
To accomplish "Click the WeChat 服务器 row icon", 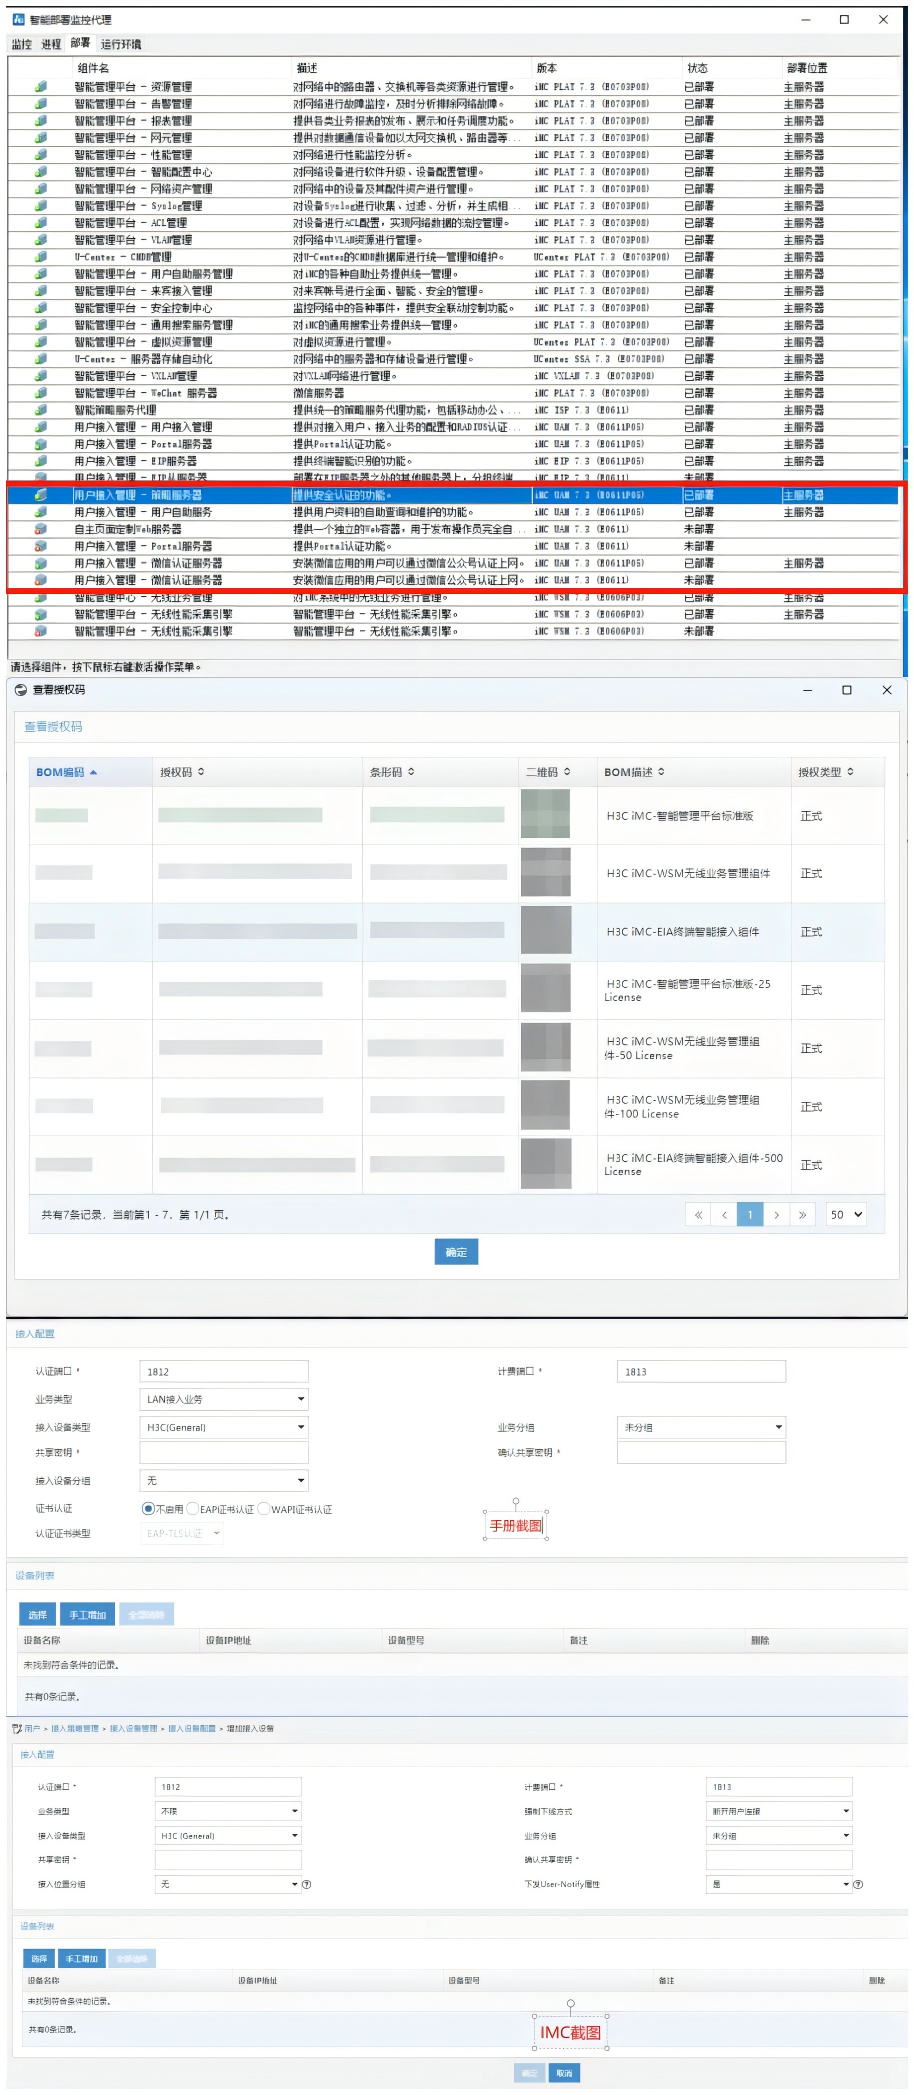I will 41,393.
